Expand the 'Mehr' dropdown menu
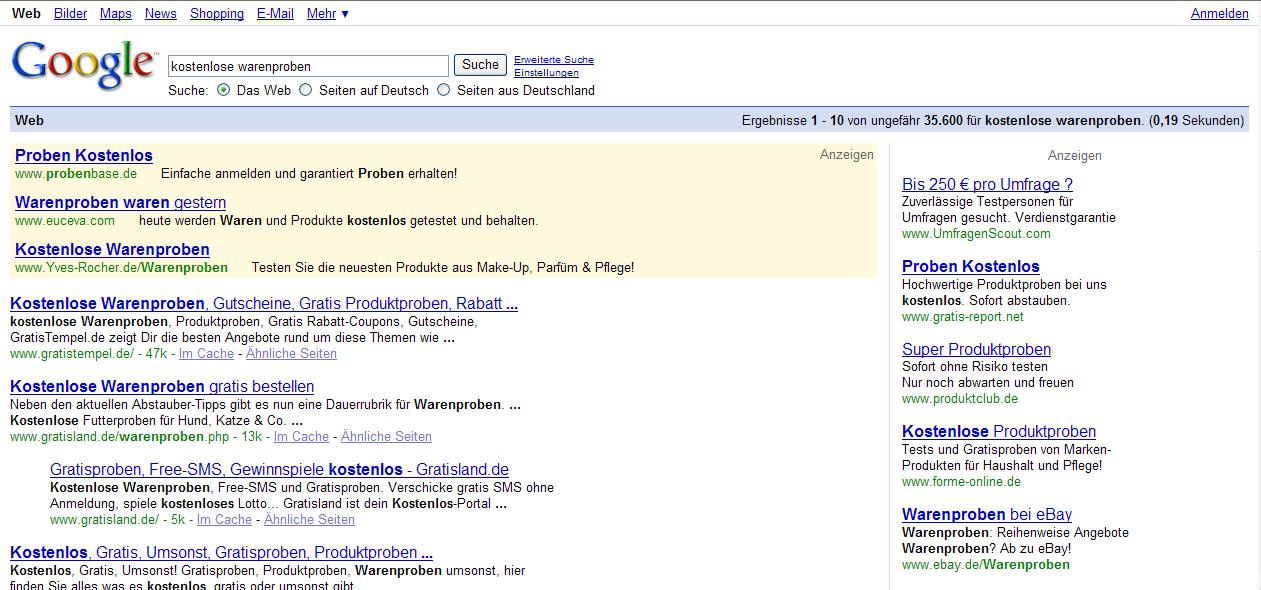The image size is (1261, 590). click(328, 13)
